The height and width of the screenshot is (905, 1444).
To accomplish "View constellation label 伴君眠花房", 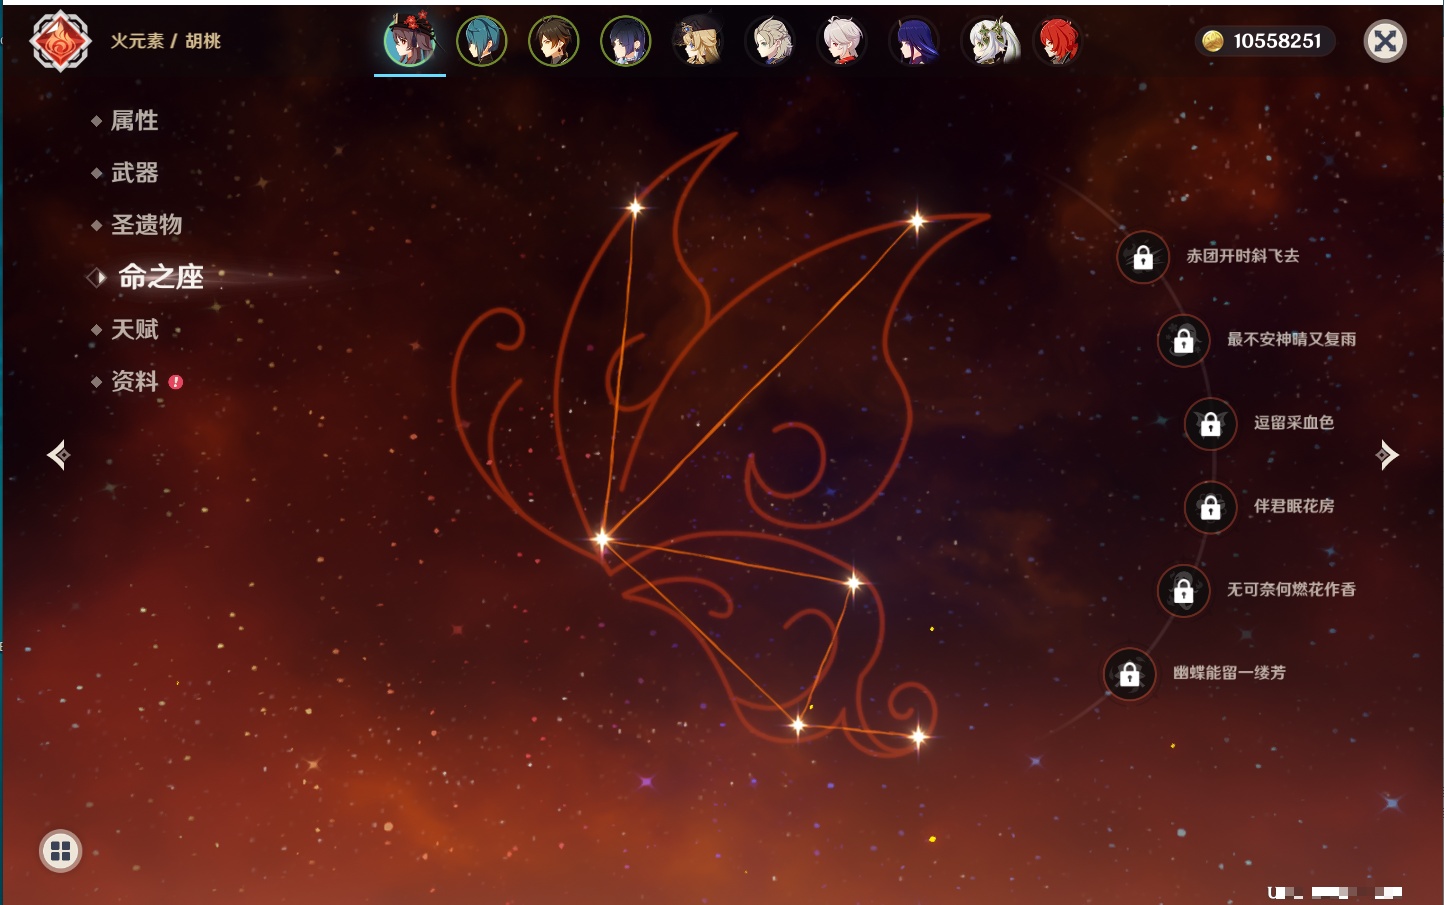I will pyautogui.click(x=1294, y=506).
